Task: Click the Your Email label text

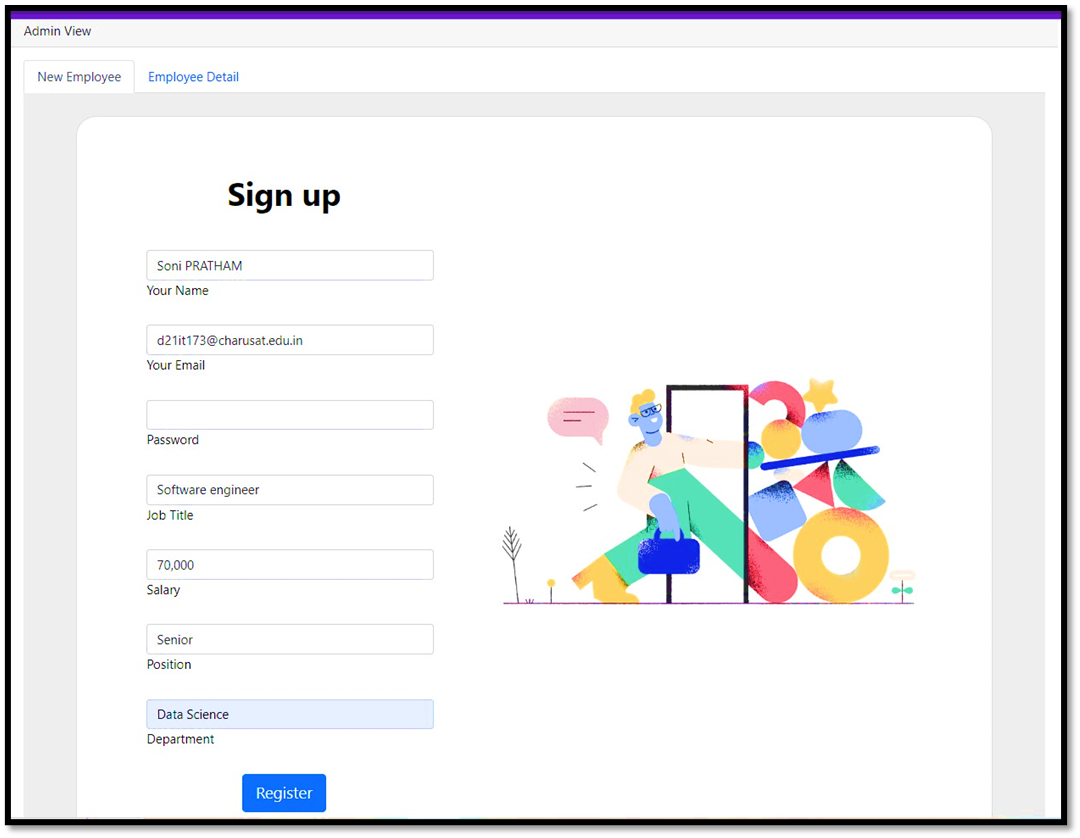Action: click(176, 365)
